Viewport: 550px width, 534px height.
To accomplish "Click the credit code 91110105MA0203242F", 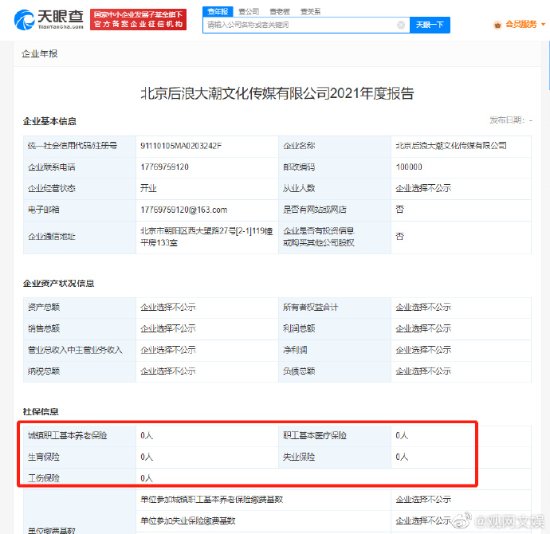I will pyautogui.click(x=181, y=146).
